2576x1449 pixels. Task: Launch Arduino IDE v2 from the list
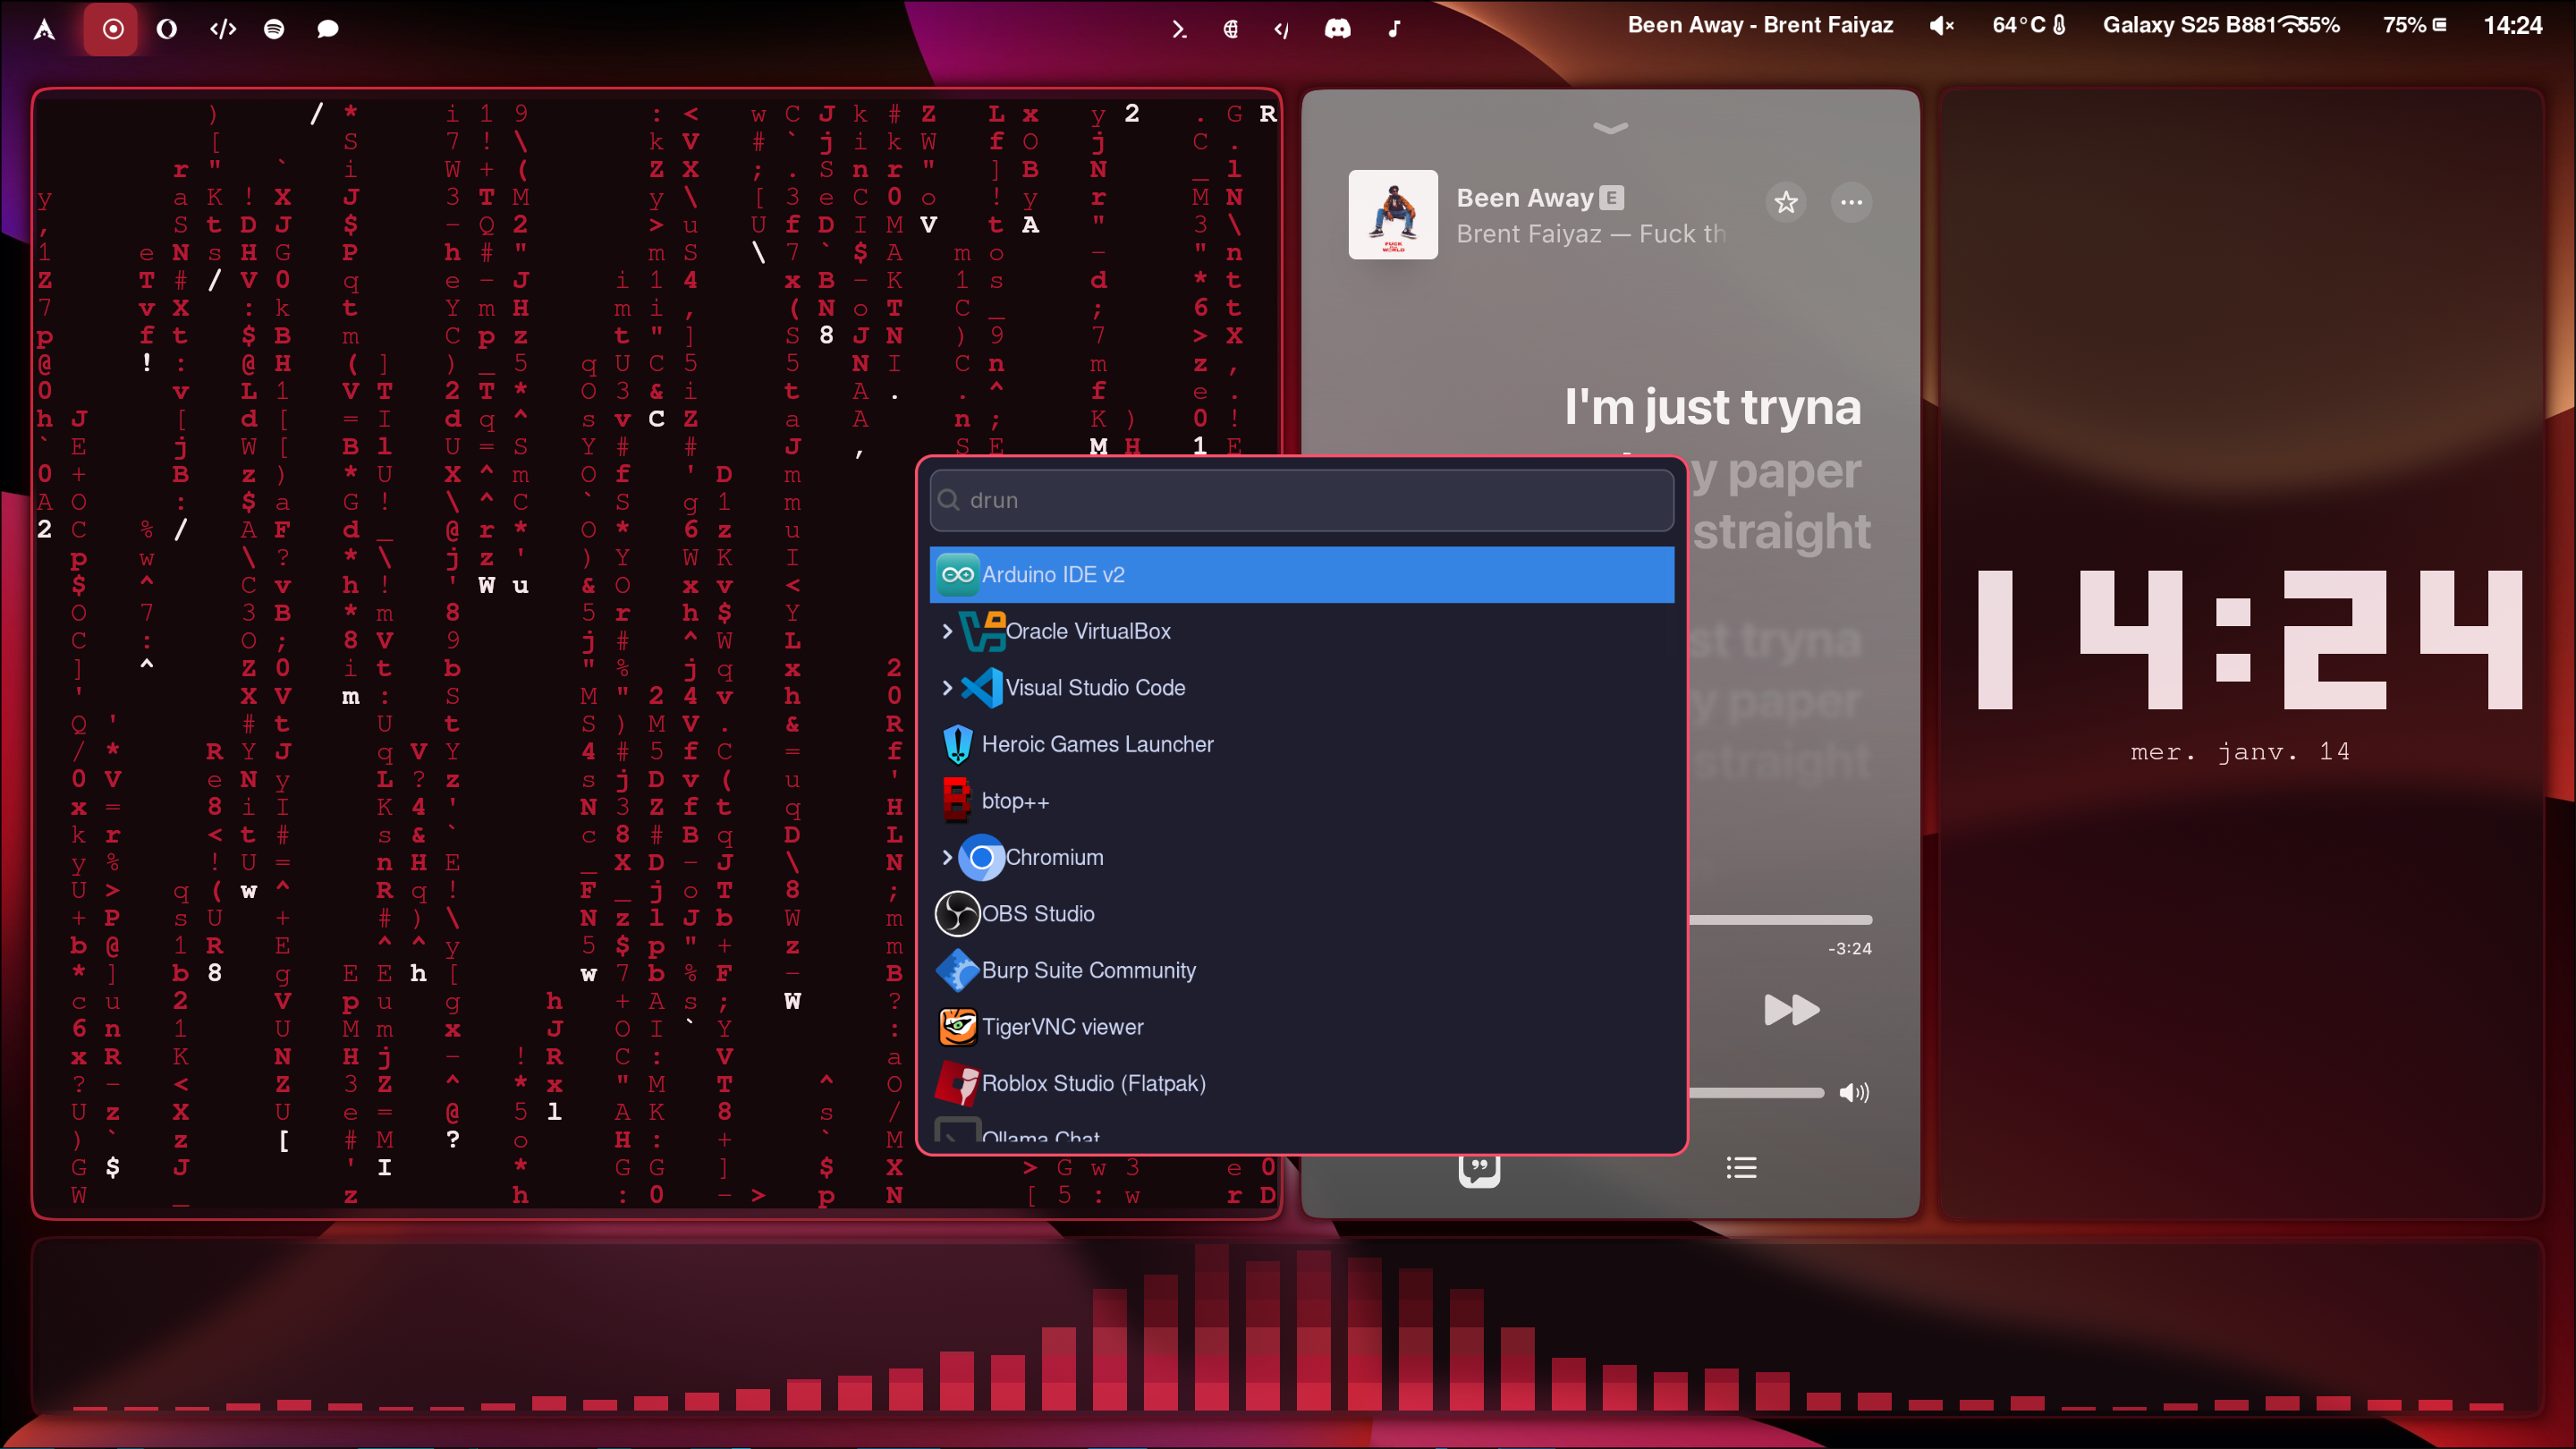click(1301, 574)
